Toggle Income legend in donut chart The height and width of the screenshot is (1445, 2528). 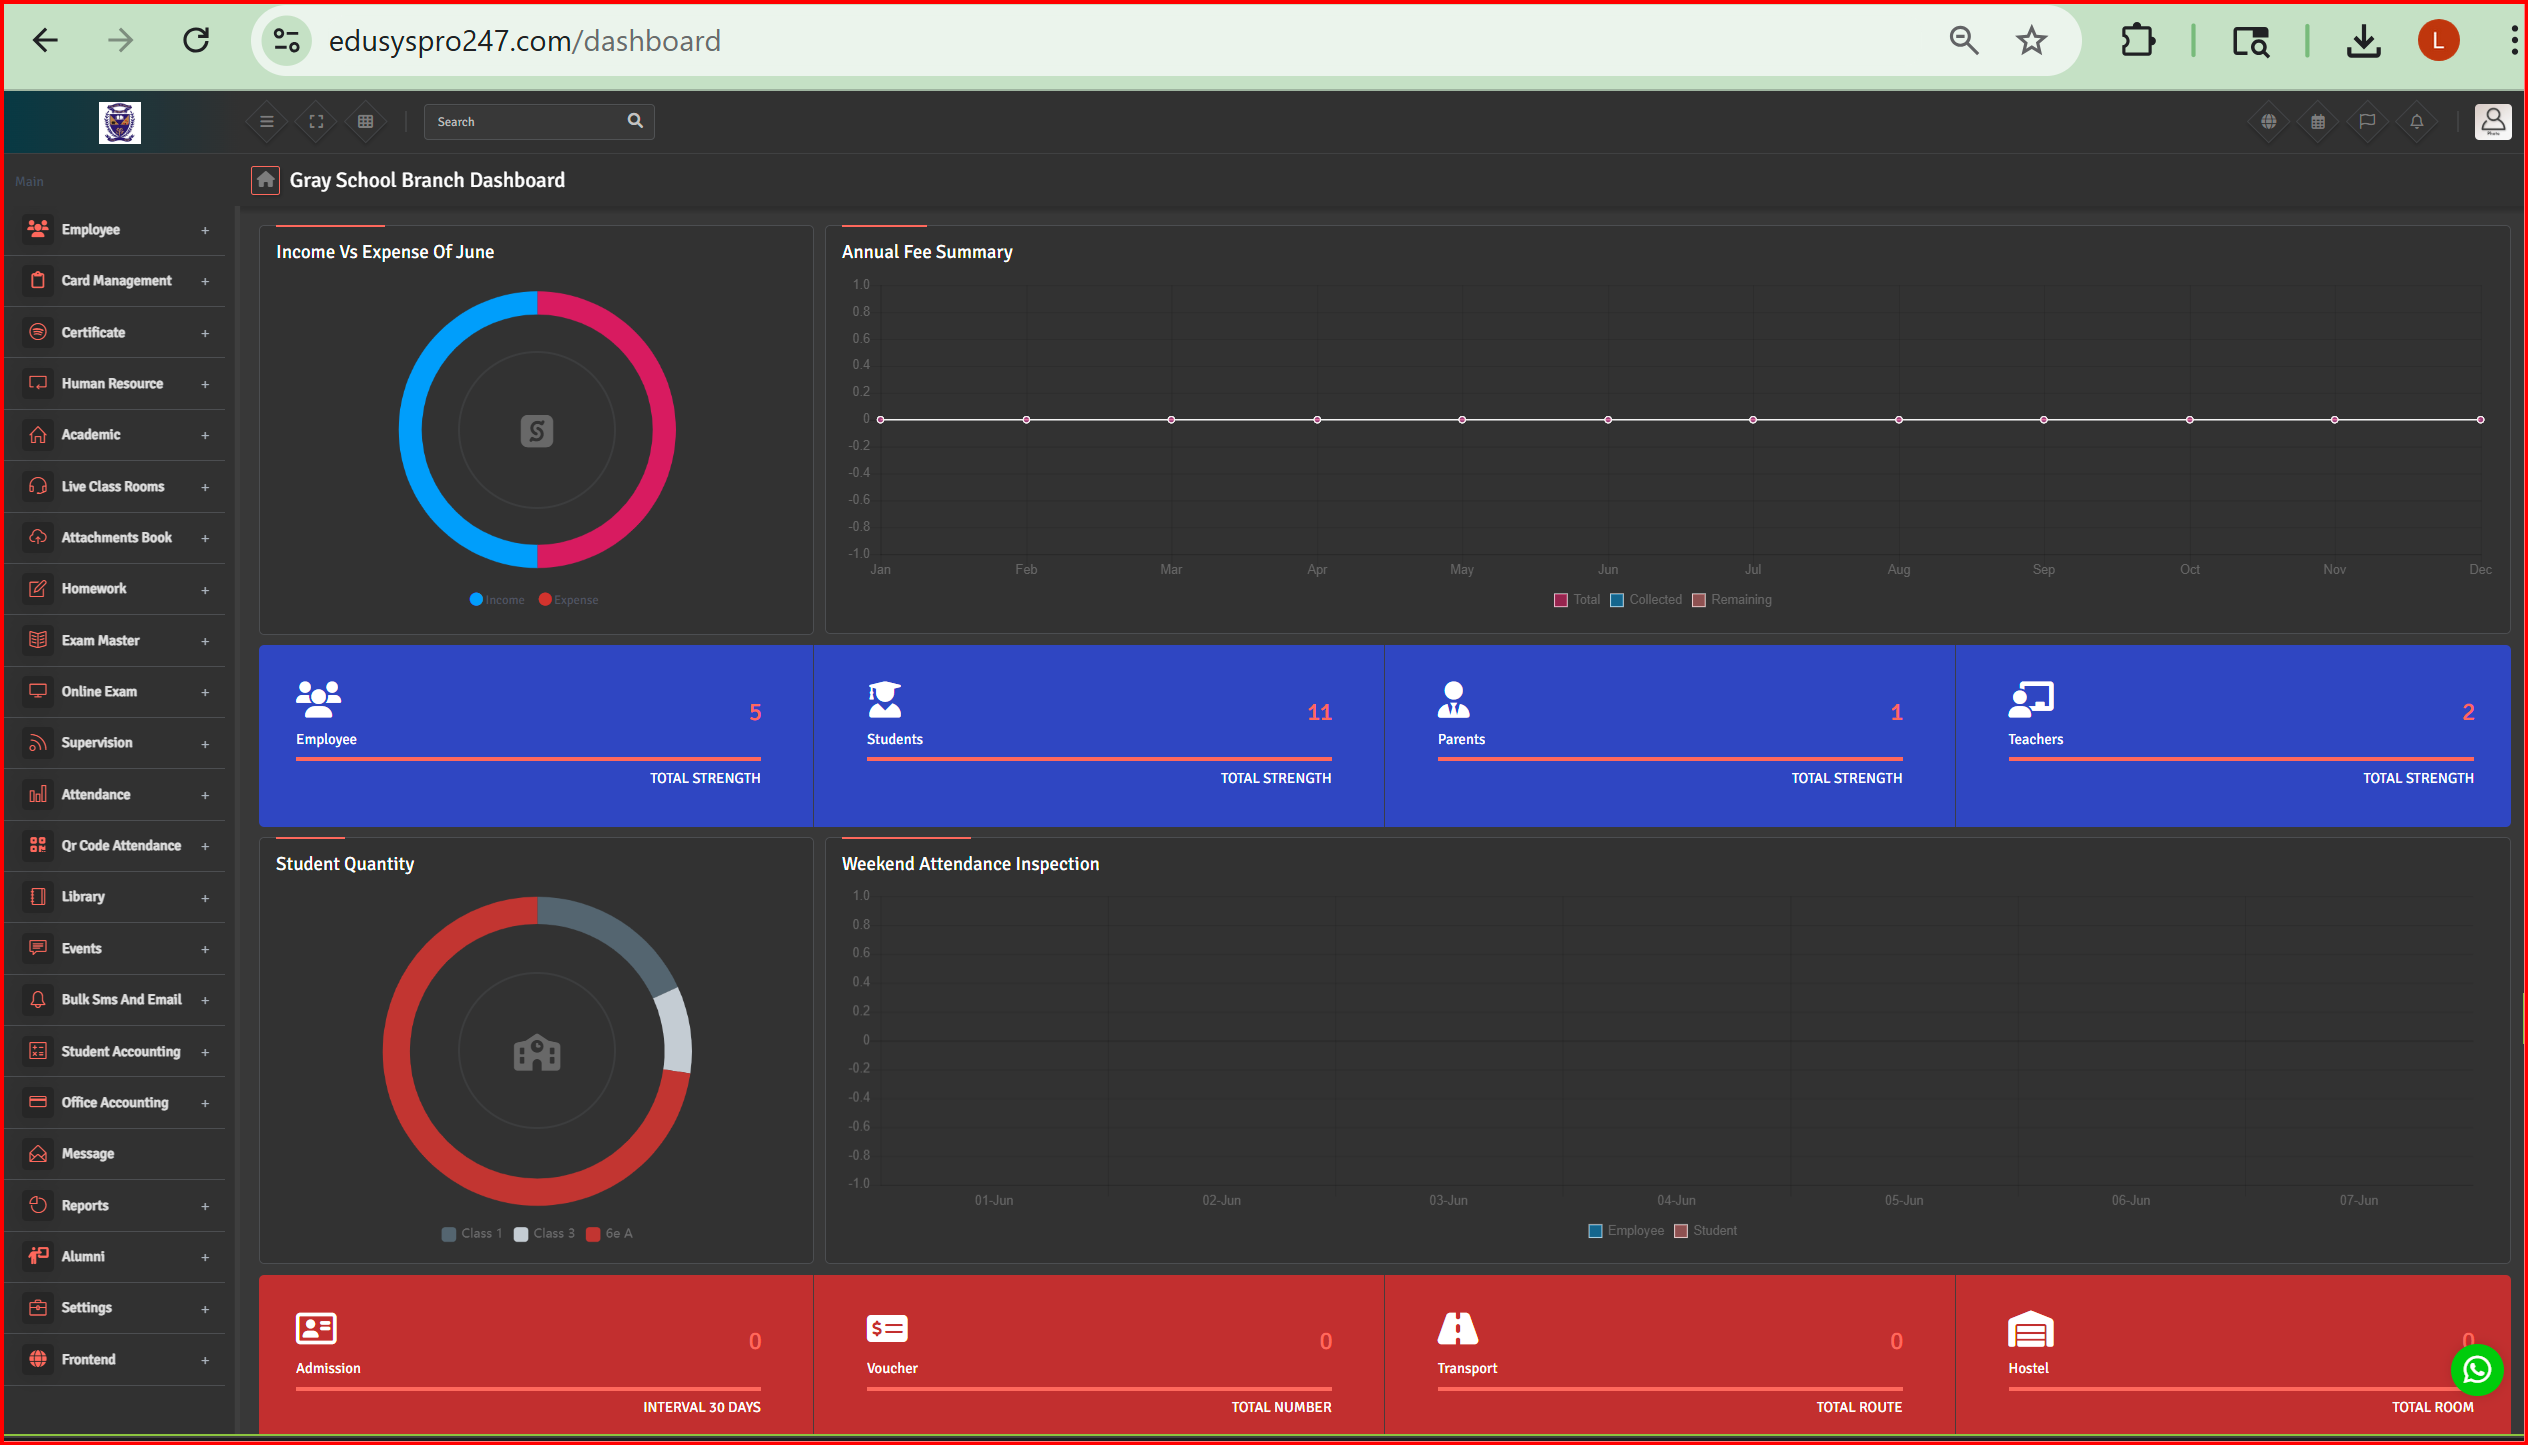[497, 600]
